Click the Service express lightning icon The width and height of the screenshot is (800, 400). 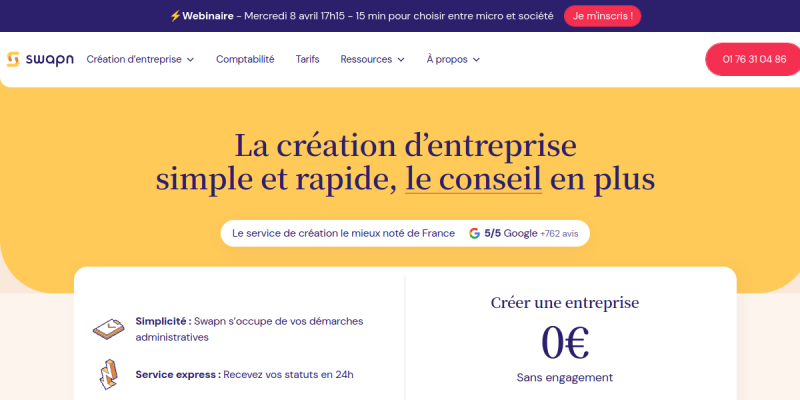click(108, 374)
